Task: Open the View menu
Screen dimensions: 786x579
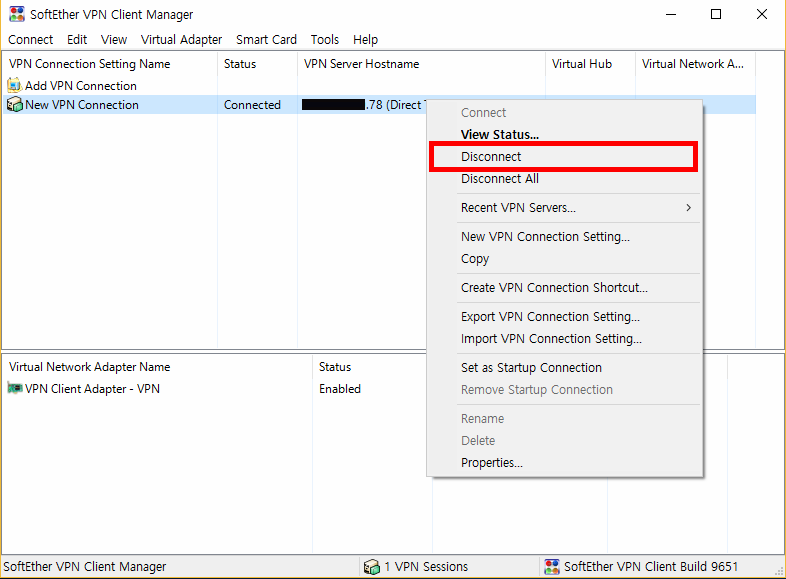Action: pyautogui.click(x=114, y=40)
